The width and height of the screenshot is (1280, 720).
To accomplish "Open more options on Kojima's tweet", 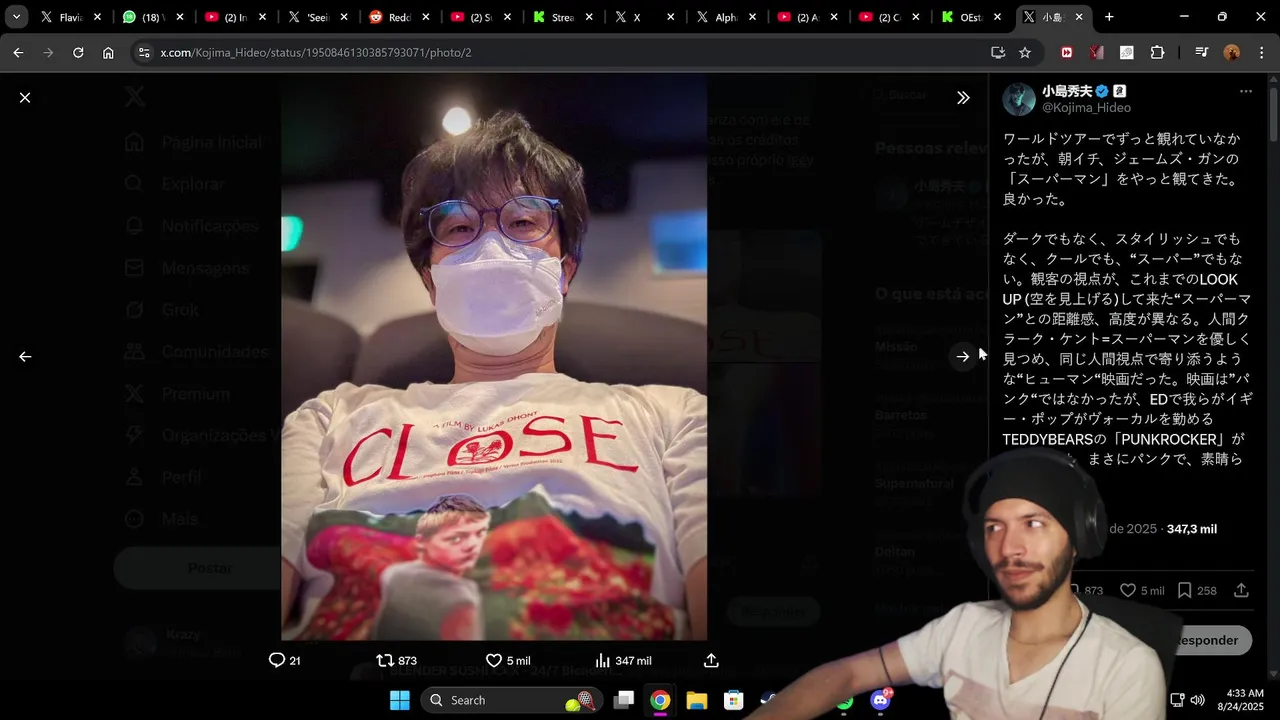I will [x=1245, y=91].
